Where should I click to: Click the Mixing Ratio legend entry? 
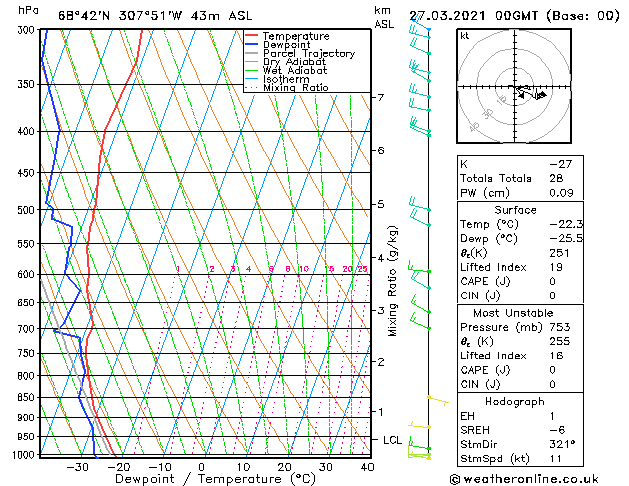296,88
